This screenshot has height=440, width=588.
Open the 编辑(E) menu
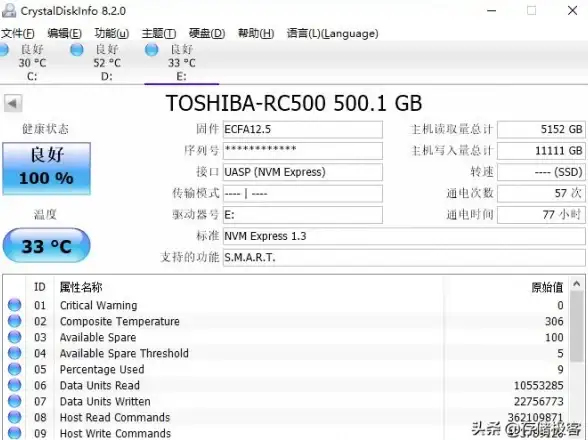64,33
